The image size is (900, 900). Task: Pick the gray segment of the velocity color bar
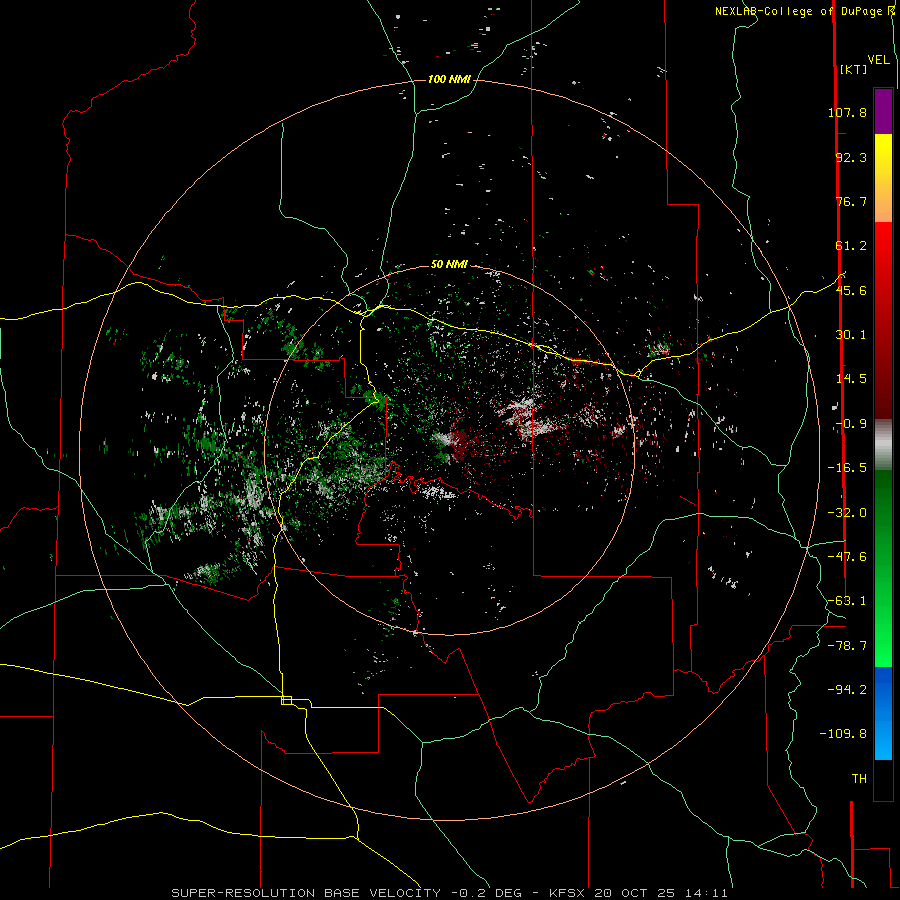tap(883, 445)
